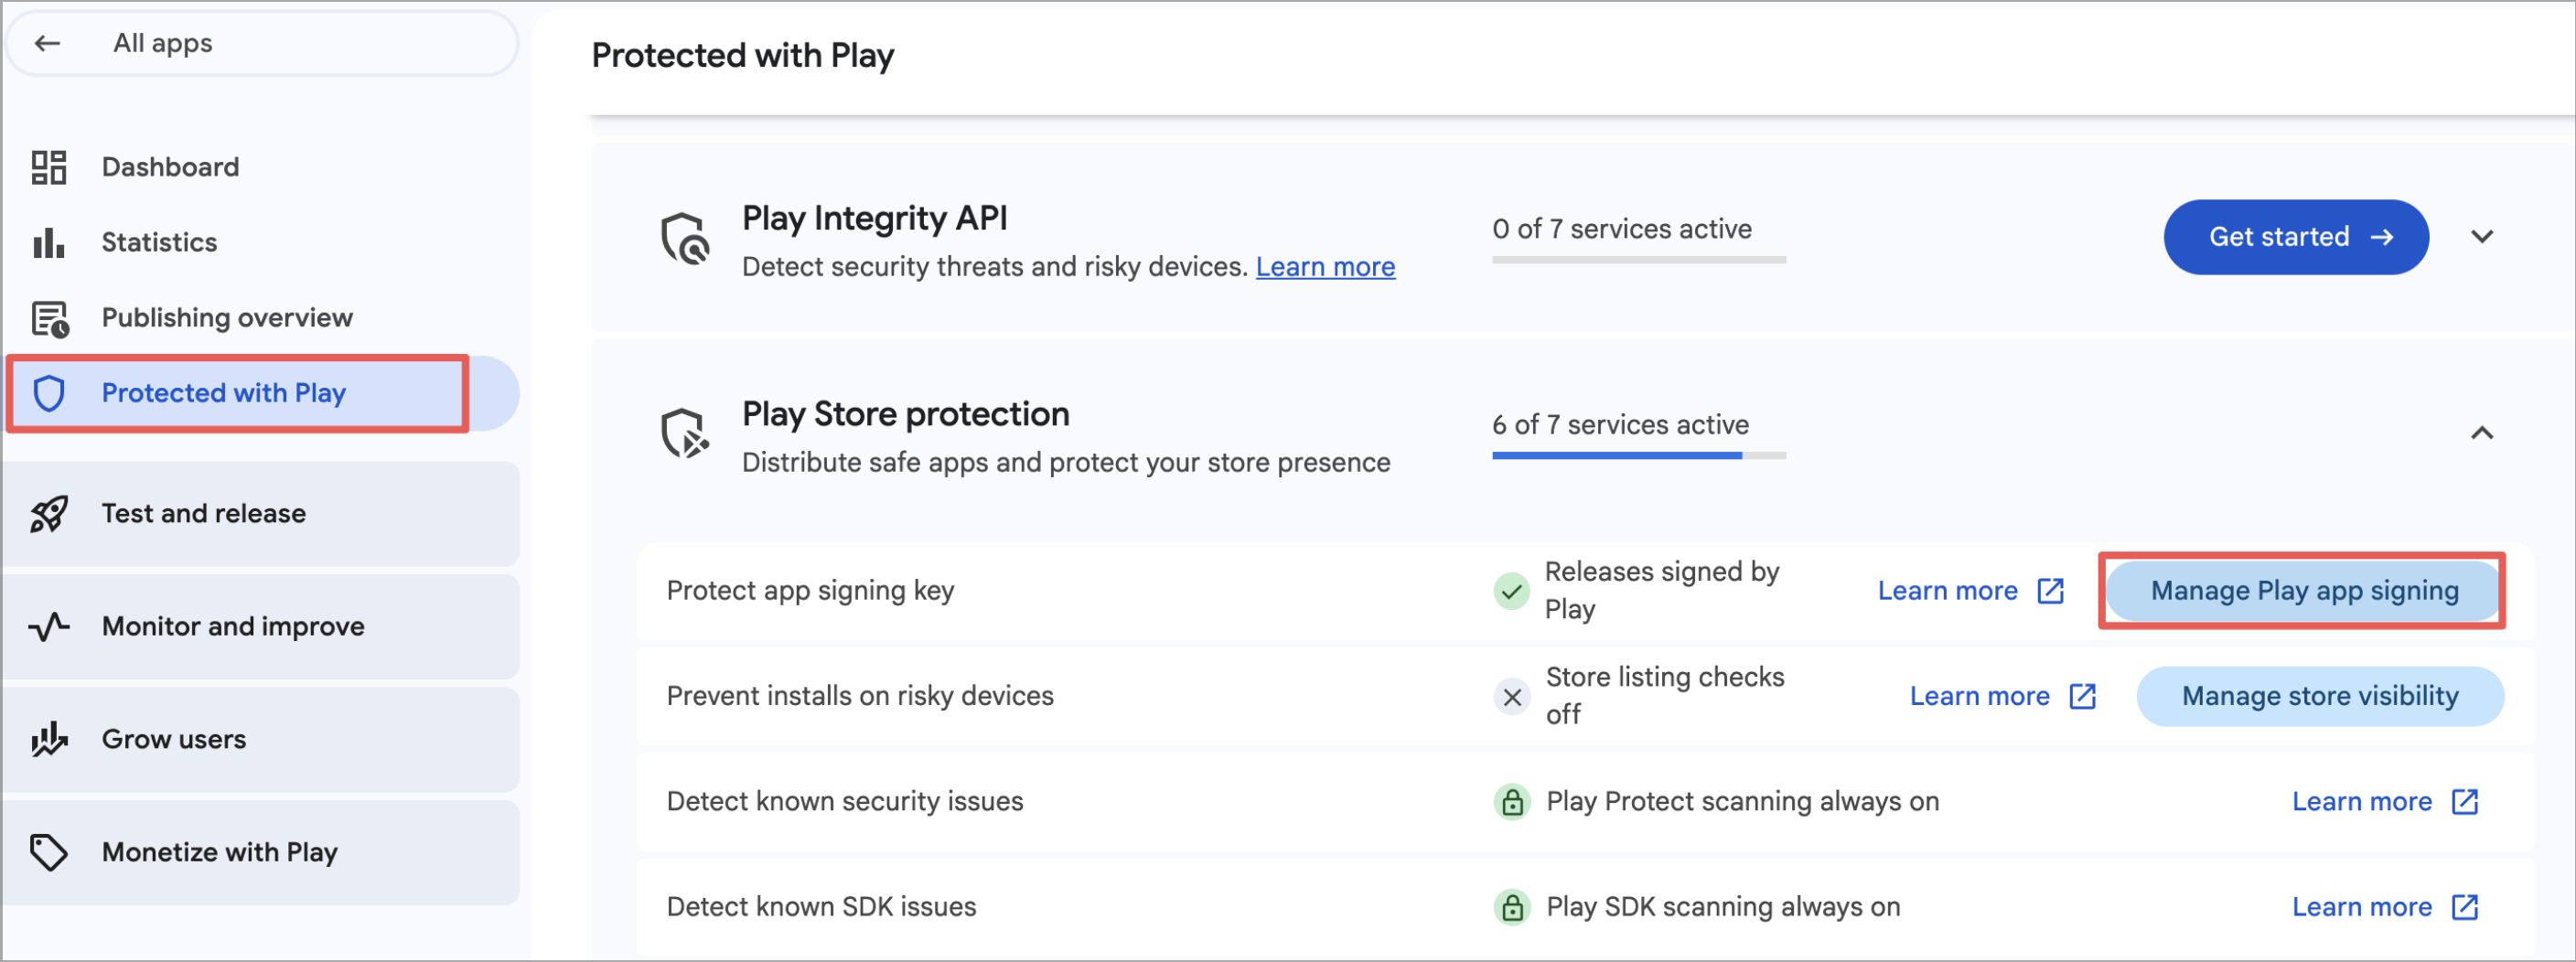Click the Statistics bar chart icon

(48, 242)
